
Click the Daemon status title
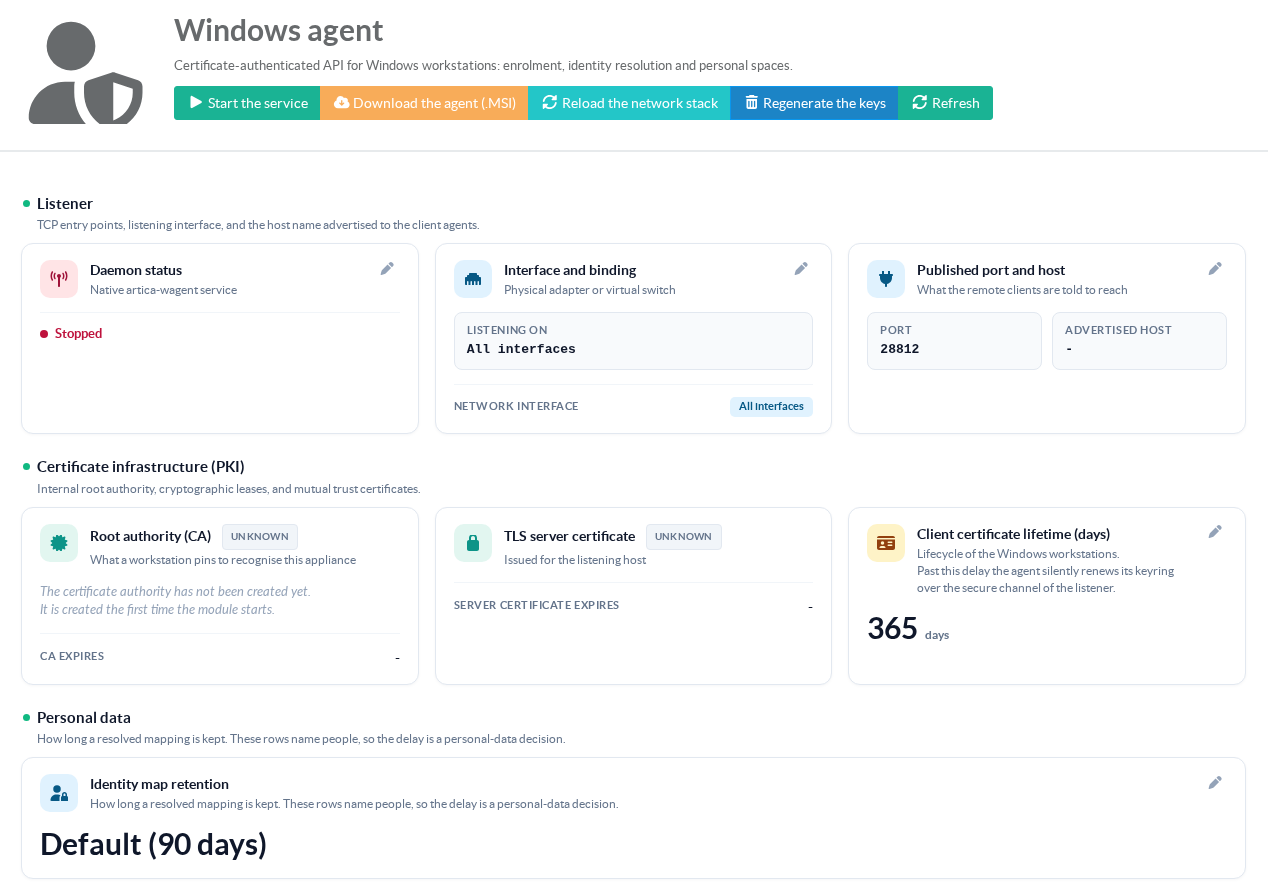[x=136, y=270]
